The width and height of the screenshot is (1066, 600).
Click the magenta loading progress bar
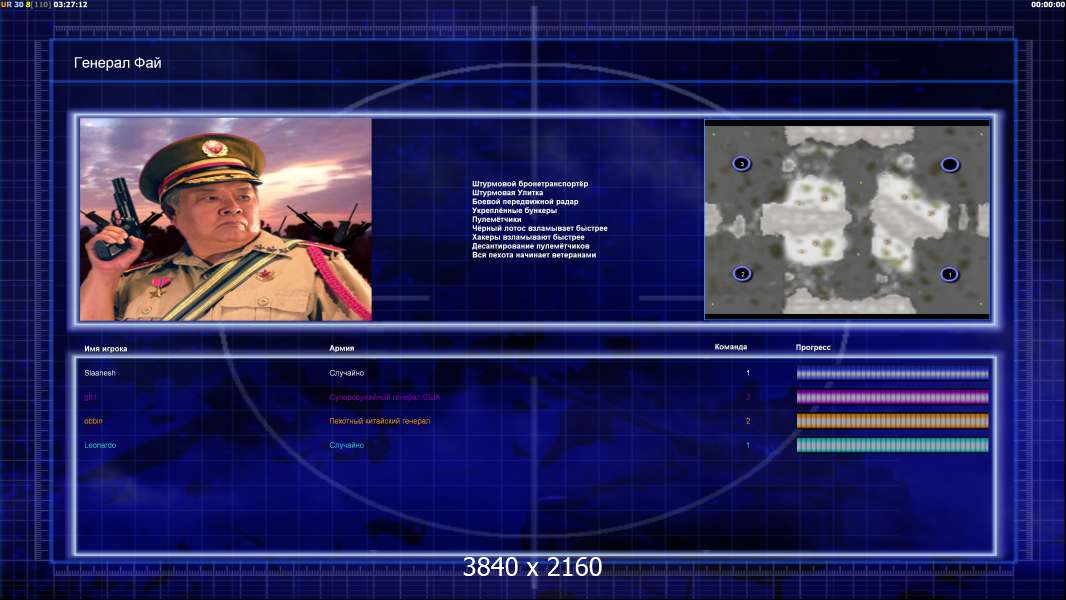(x=892, y=397)
